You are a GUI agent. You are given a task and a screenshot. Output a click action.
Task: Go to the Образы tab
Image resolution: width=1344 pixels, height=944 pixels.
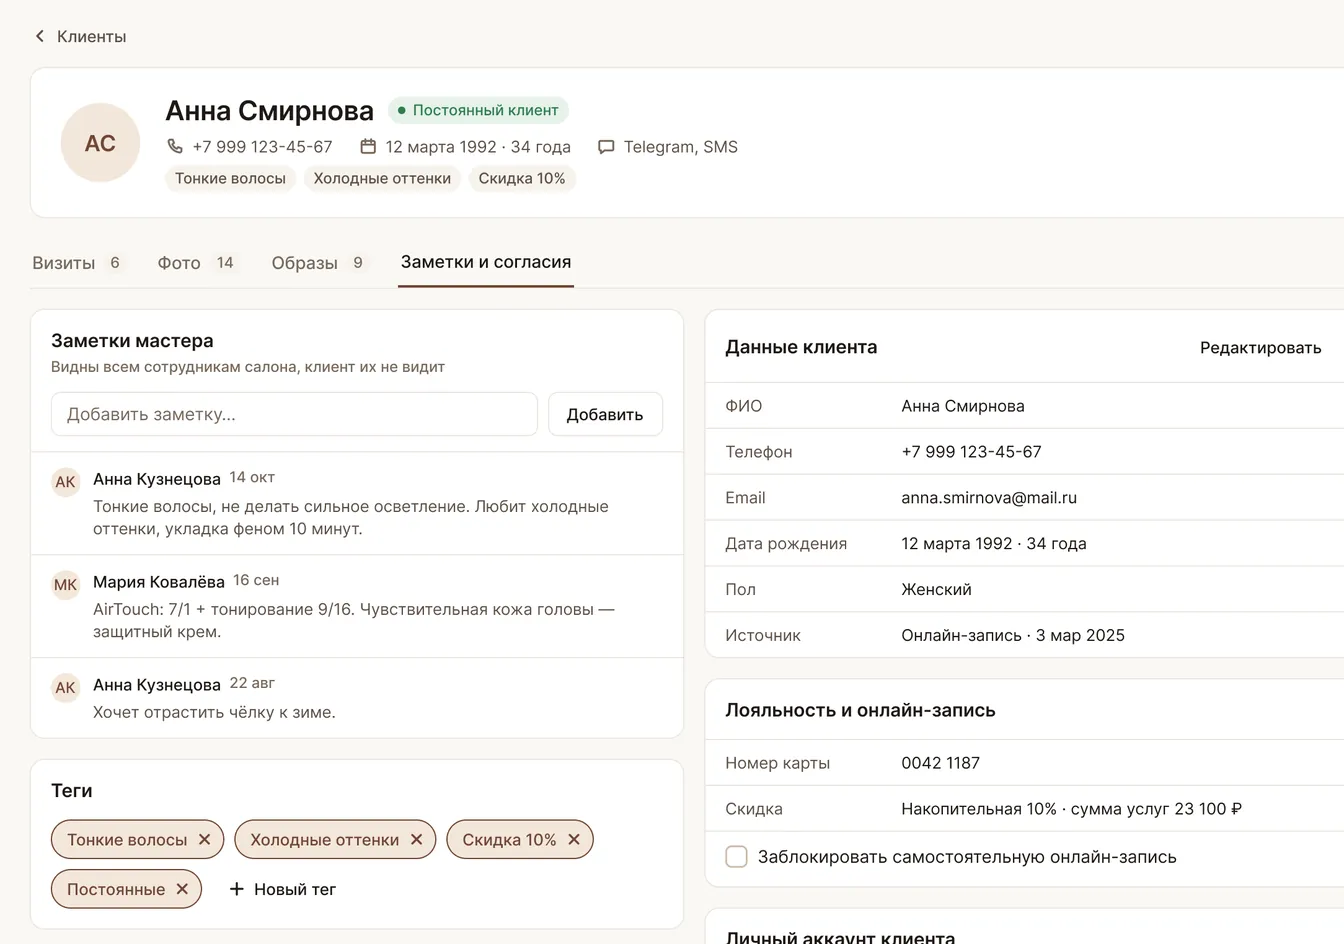coord(319,263)
